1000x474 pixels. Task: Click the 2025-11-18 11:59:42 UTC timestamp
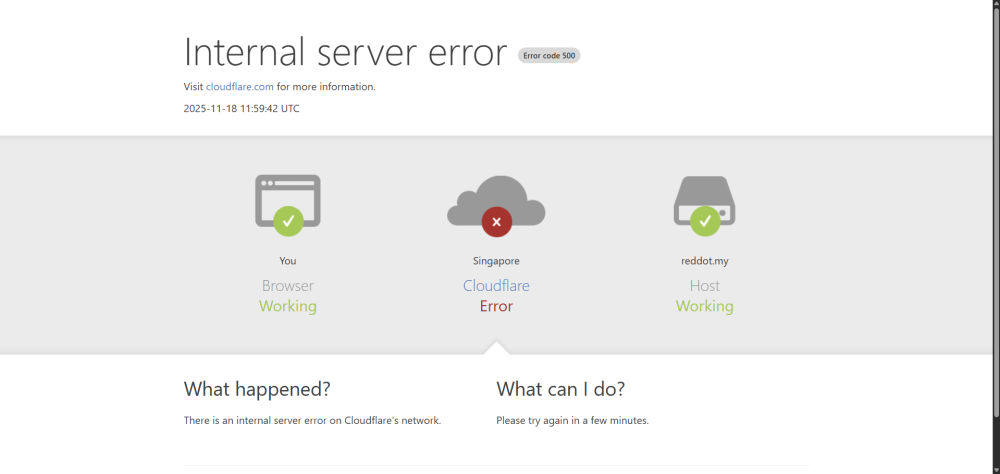tap(241, 108)
